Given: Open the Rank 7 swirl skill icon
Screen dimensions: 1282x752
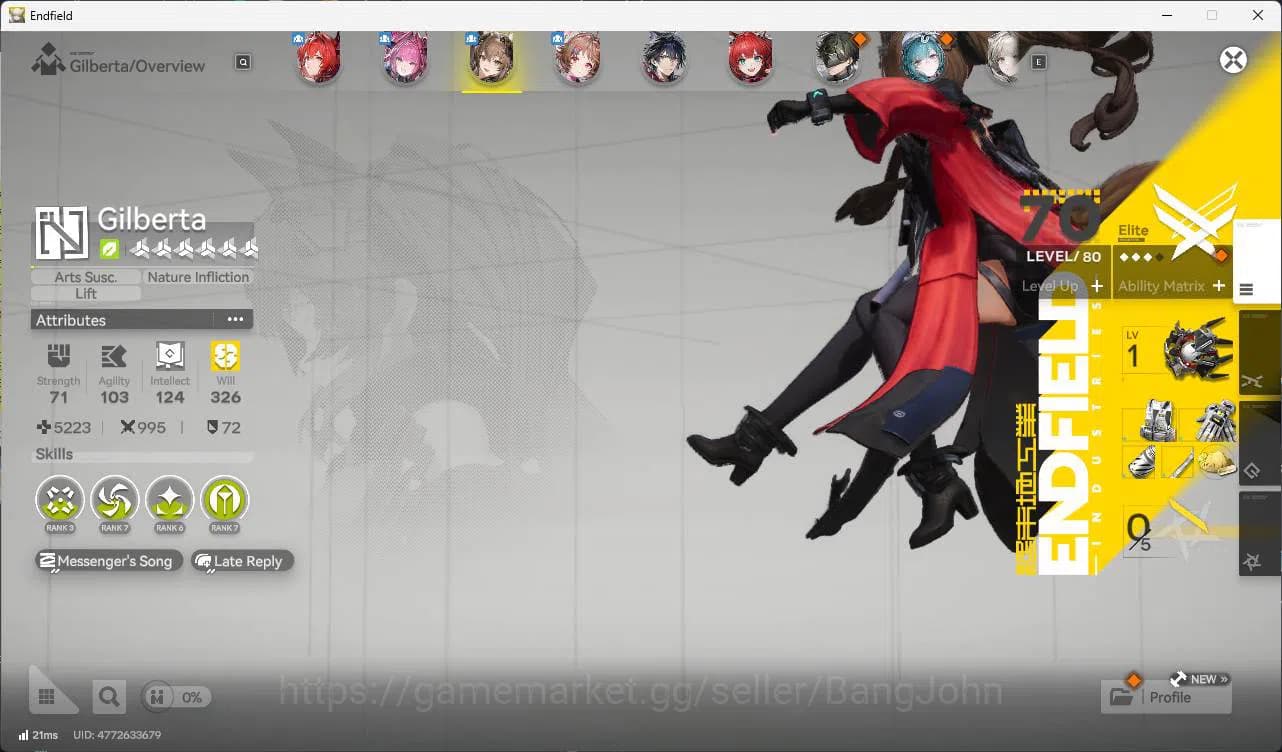Looking at the screenshot, I should click(115, 500).
